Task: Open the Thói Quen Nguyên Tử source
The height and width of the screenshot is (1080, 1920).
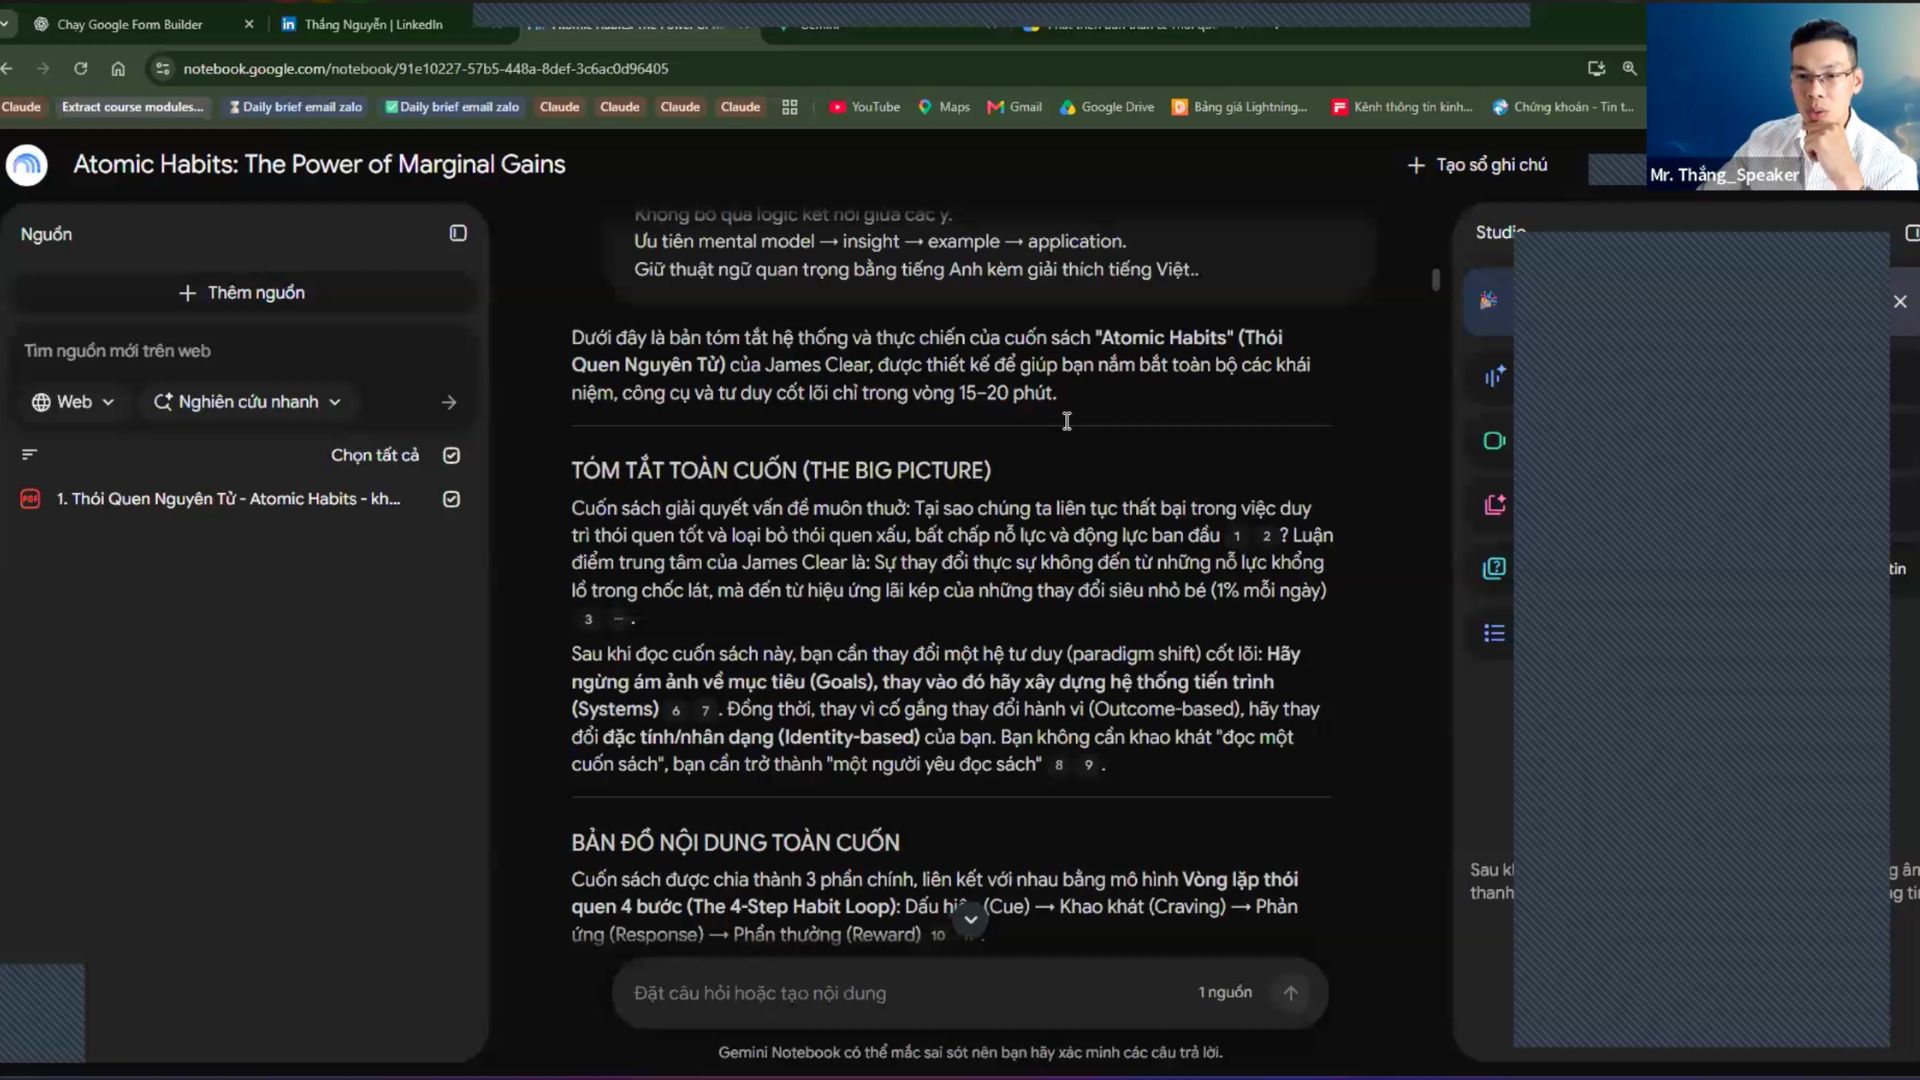Action: [x=228, y=499]
